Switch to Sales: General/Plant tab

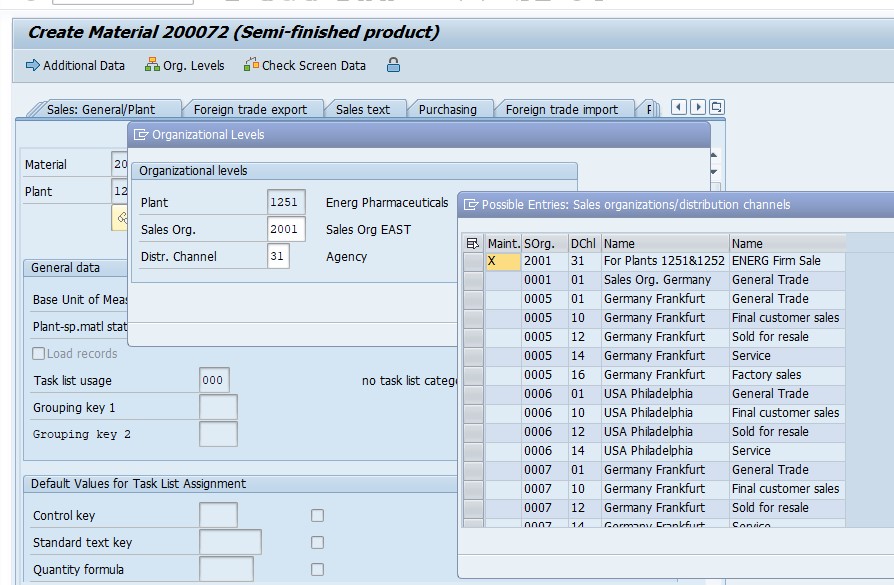pyautogui.click(x=100, y=109)
